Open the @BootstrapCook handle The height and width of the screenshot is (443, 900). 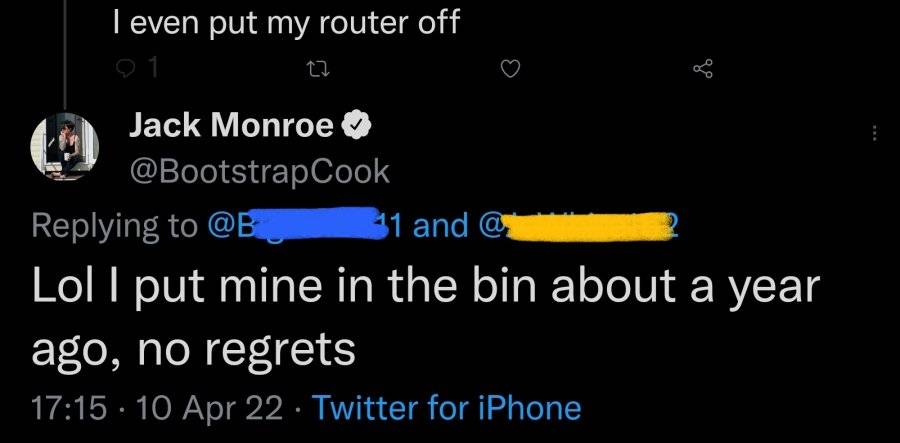point(259,172)
